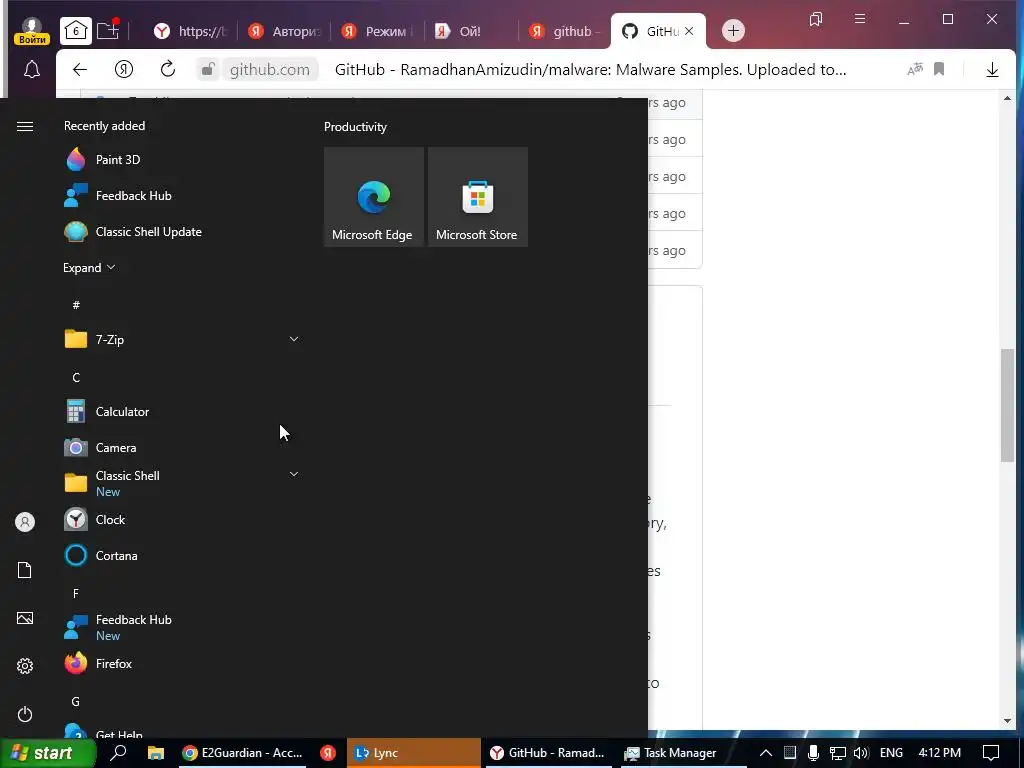This screenshot has height=768, width=1024.
Task: Click Microsoft Edge tile
Action: 374,197
